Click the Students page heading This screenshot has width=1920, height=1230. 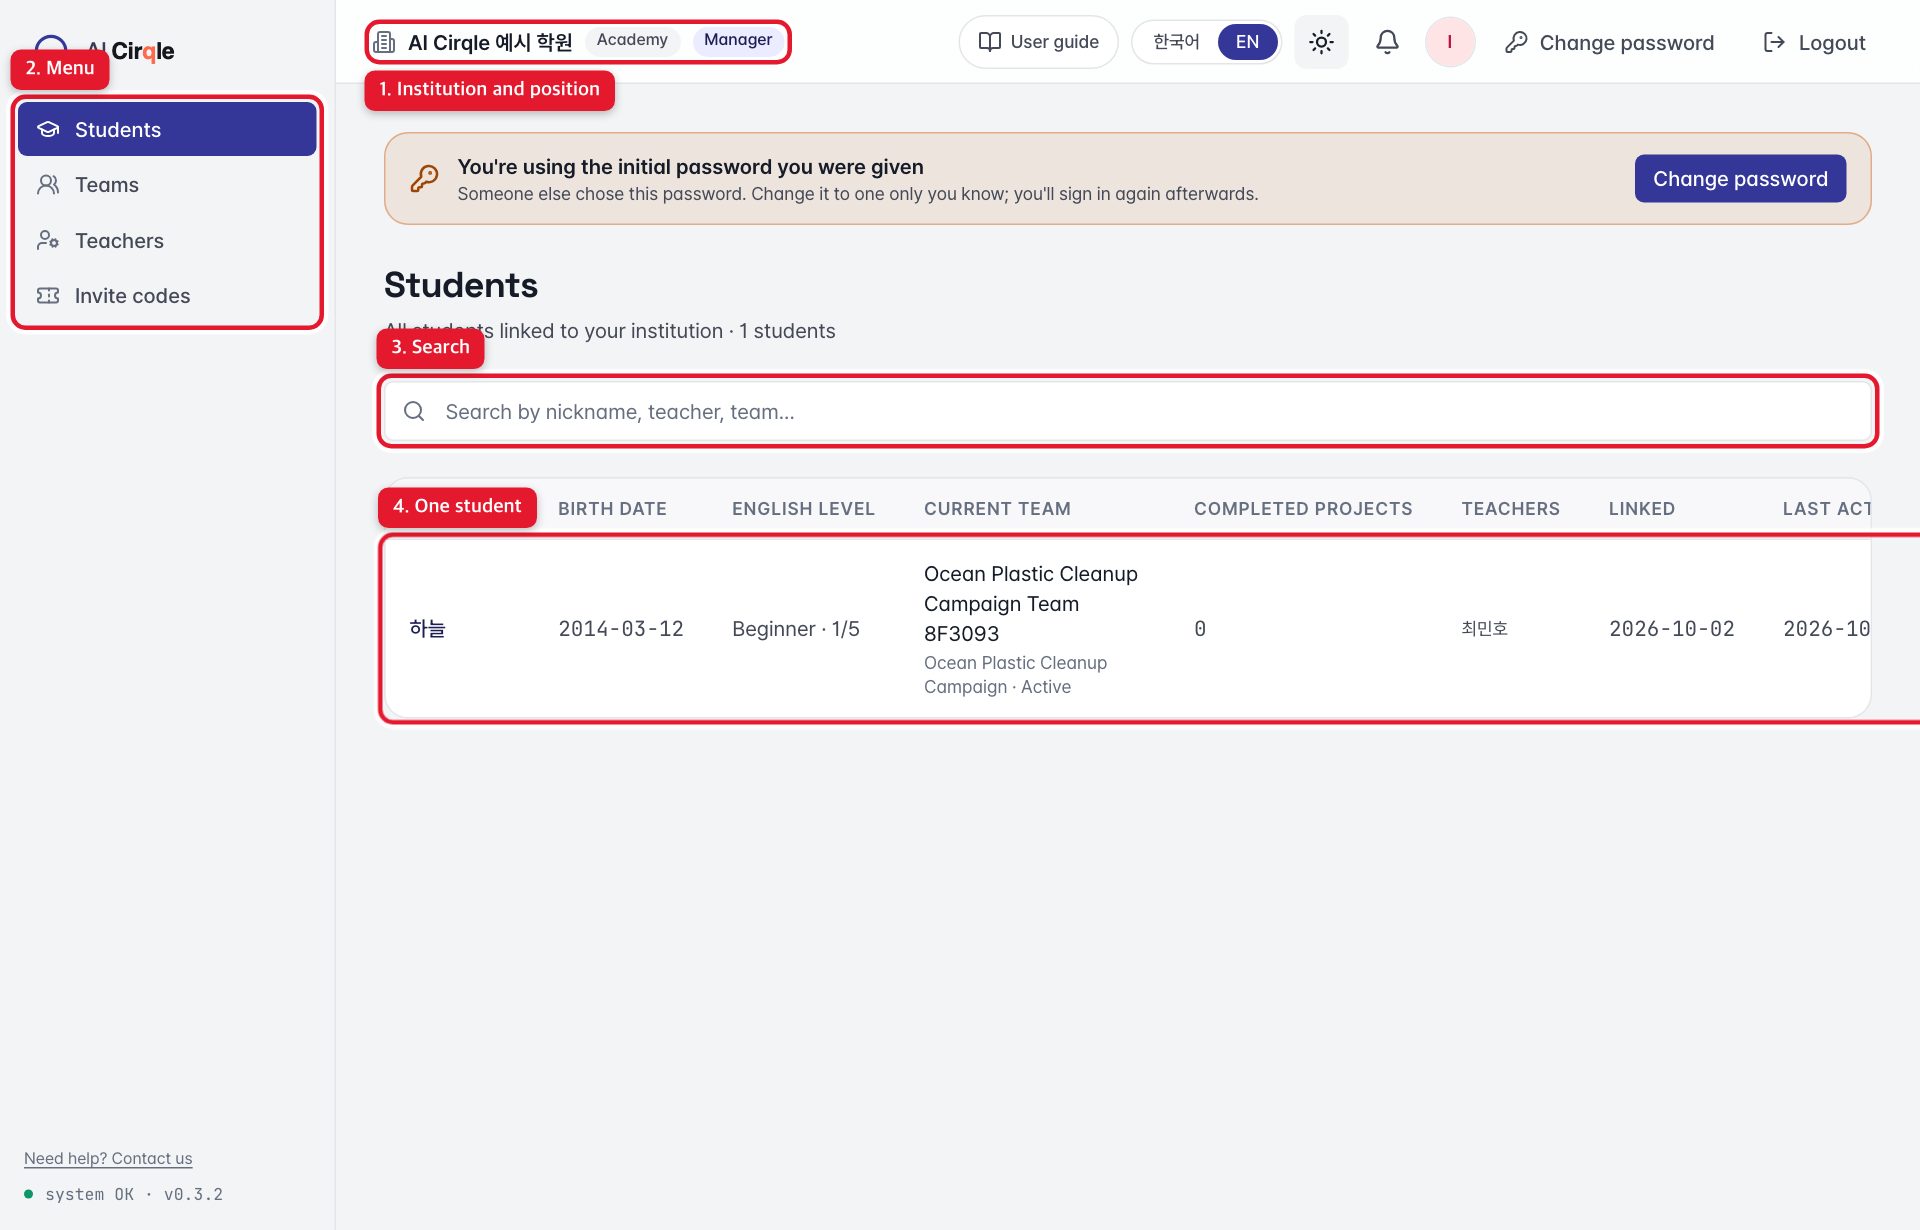[x=461, y=285]
